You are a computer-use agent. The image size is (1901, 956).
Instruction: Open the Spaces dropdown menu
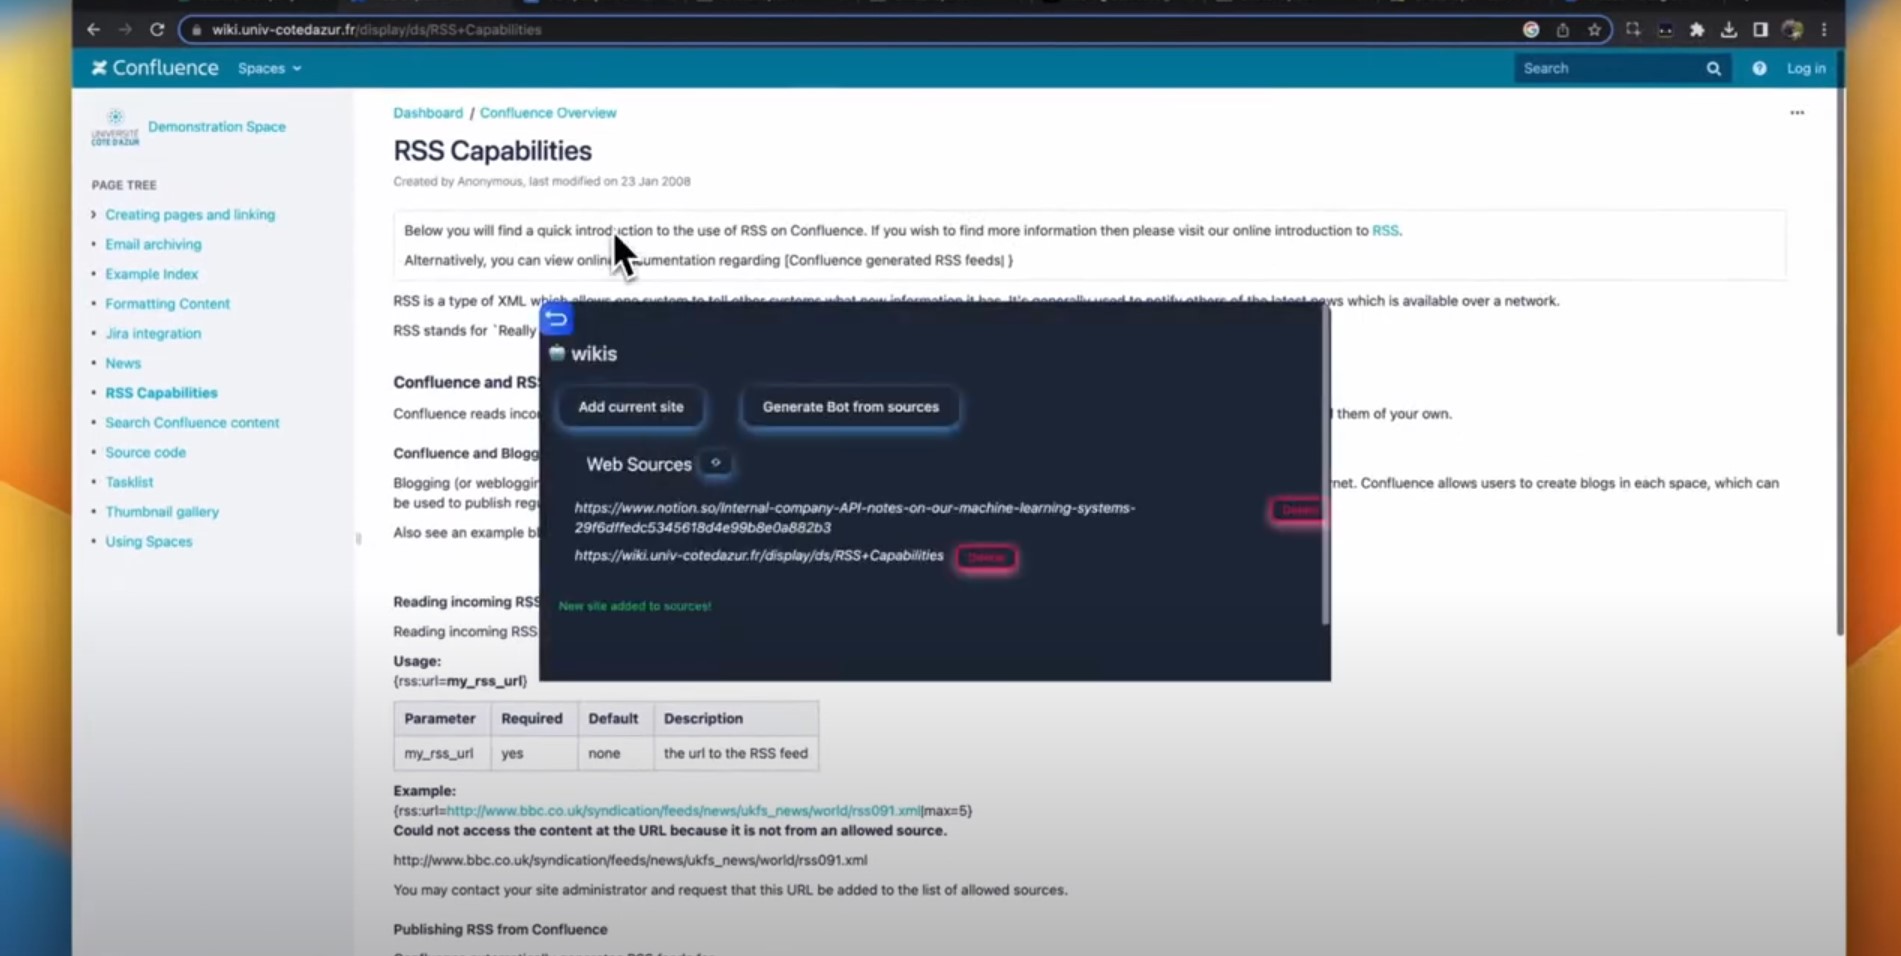[269, 69]
